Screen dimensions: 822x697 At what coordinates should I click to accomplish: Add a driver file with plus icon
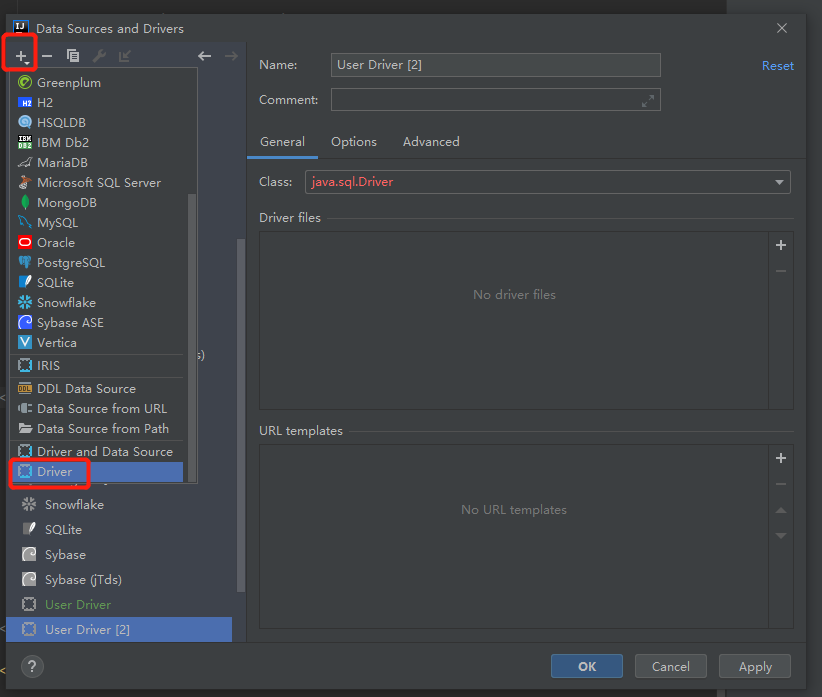[781, 245]
